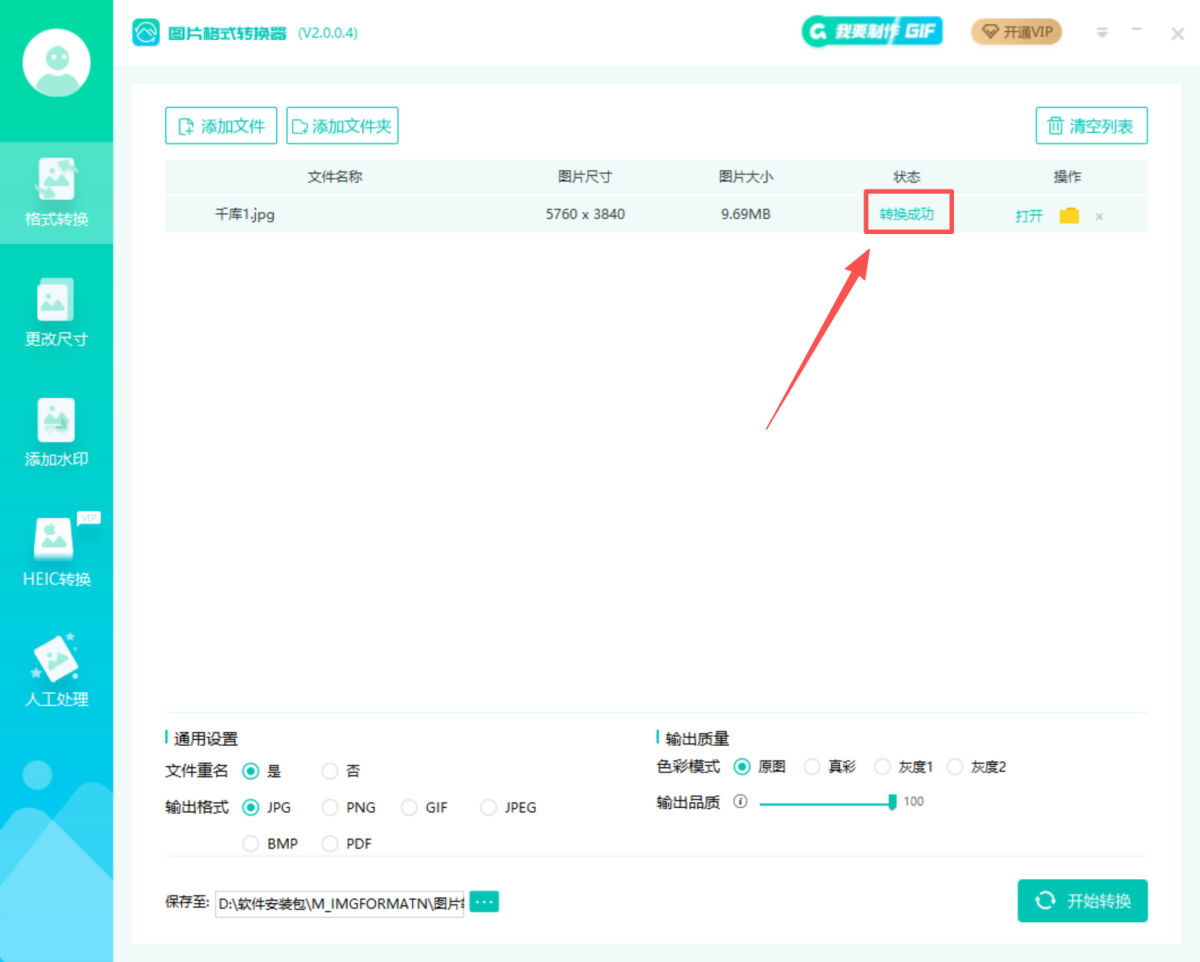The image size is (1200, 962).
Task: Open output folder for 千库1.jpg
Action: (1069, 216)
